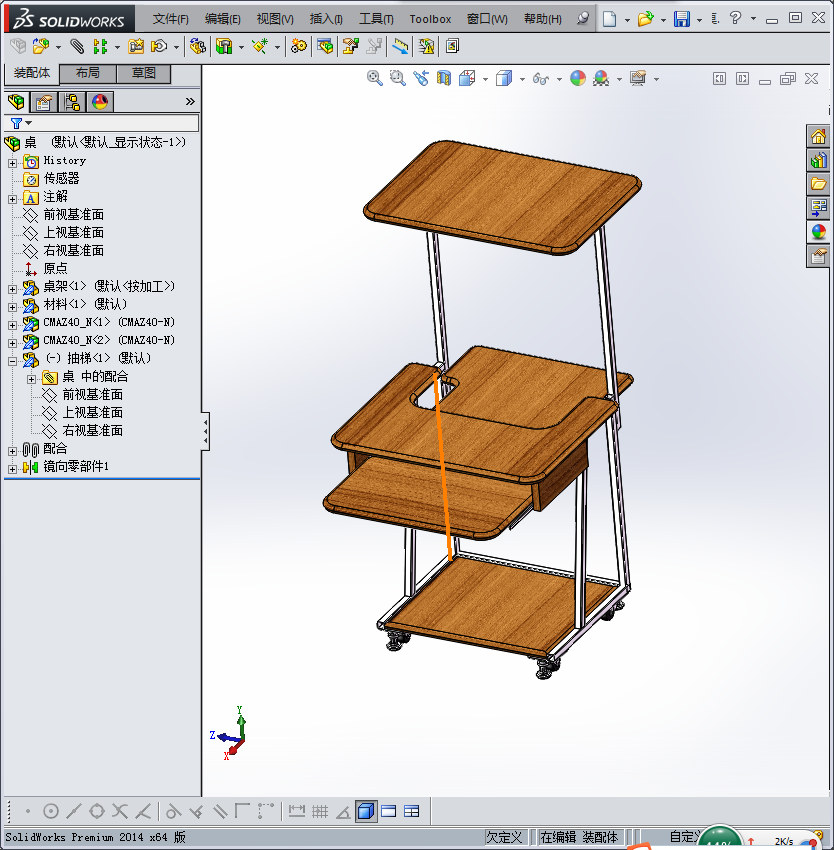Toggle the grid display button in bottom toolbar
This screenshot has width=834, height=850.
point(320,811)
